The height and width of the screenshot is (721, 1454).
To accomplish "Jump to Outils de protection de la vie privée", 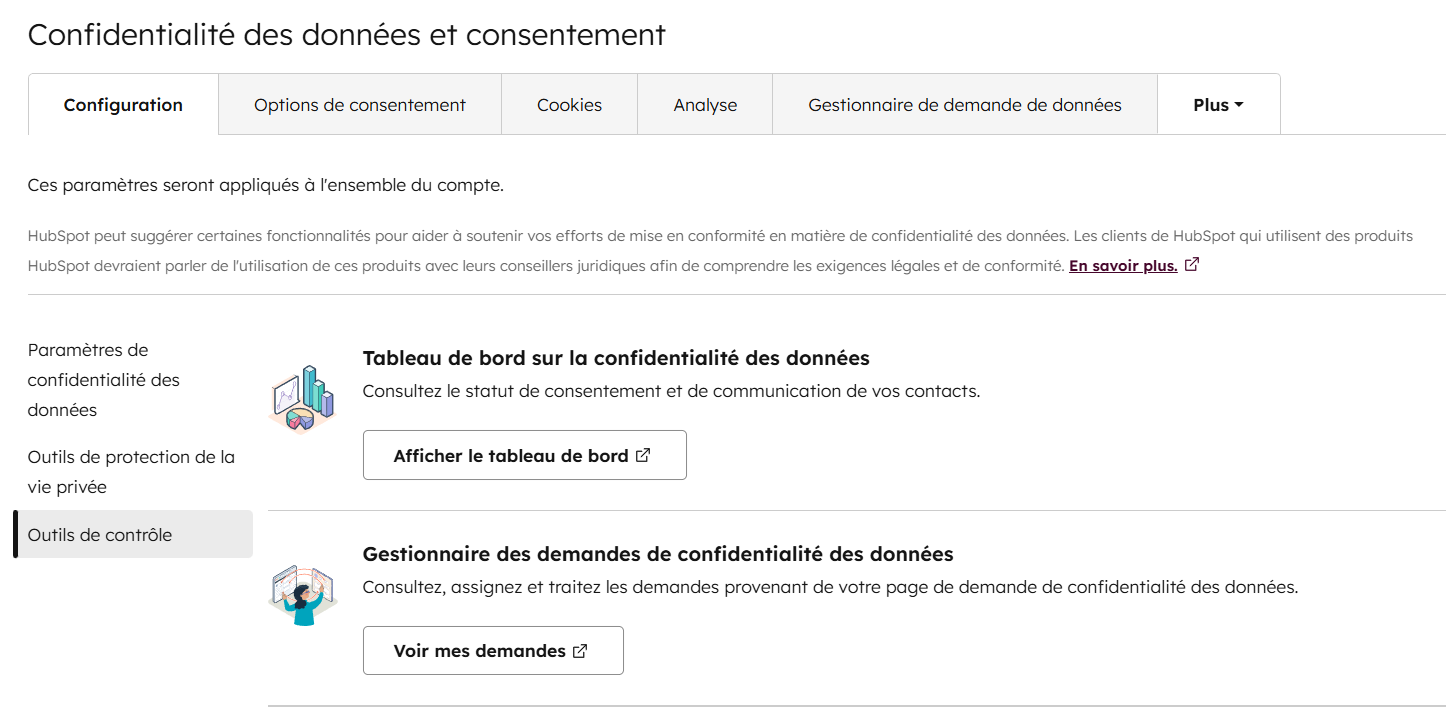I will pos(131,472).
